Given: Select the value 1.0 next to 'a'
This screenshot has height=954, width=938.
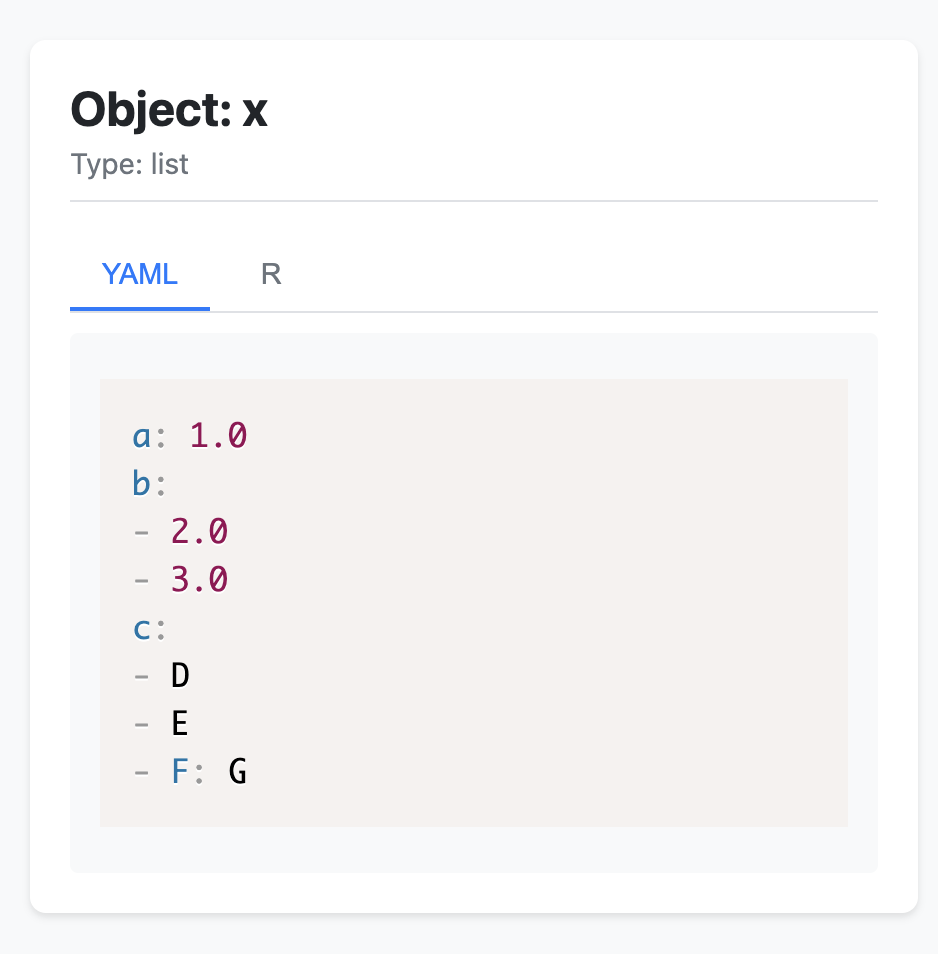Looking at the screenshot, I should coord(217,435).
